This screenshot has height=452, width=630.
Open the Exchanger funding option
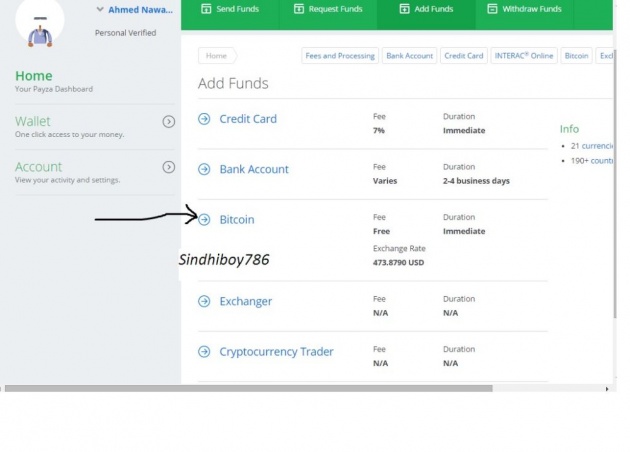245,301
